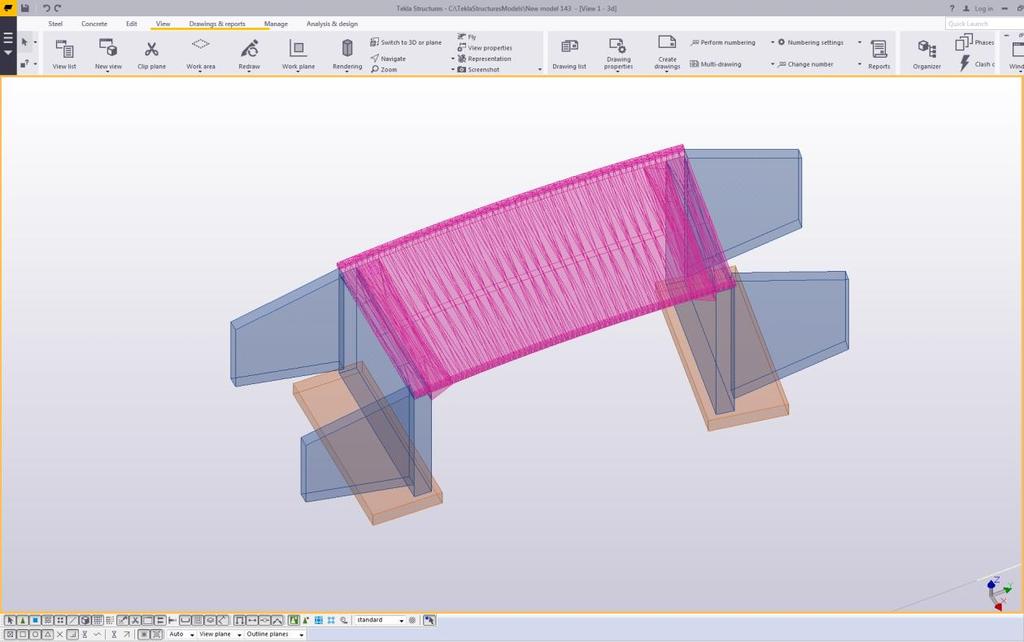Run the Clash check lightning icon
Screen dimensions: 1024x642
coord(965,63)
